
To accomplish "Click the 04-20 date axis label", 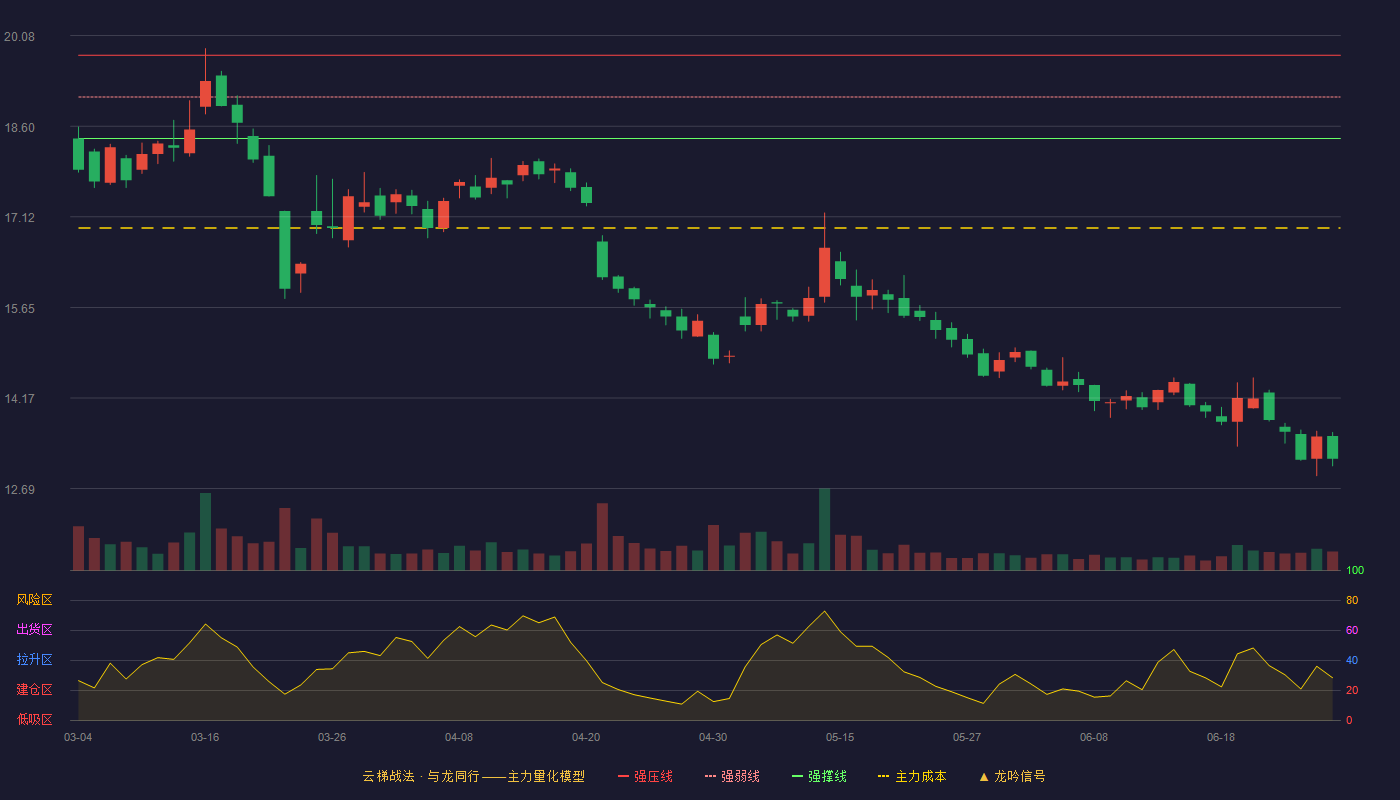I will coord(586,737).
